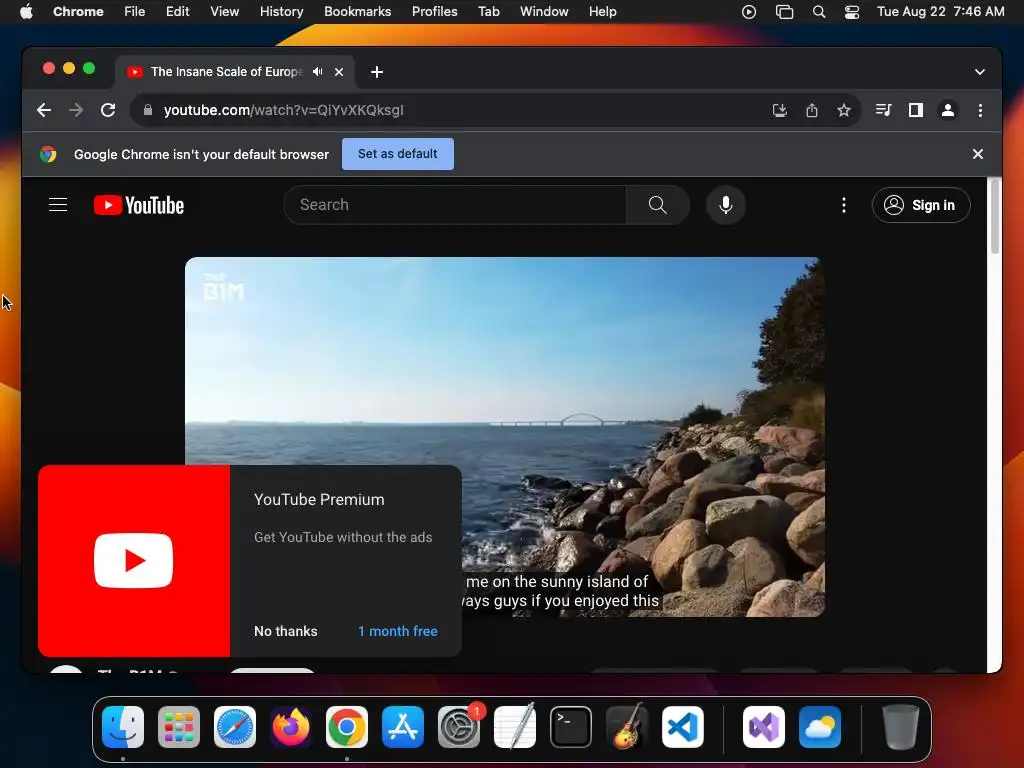1024x768 pixels.
Task: Open the Apple menu
Action: click(26, 12)
